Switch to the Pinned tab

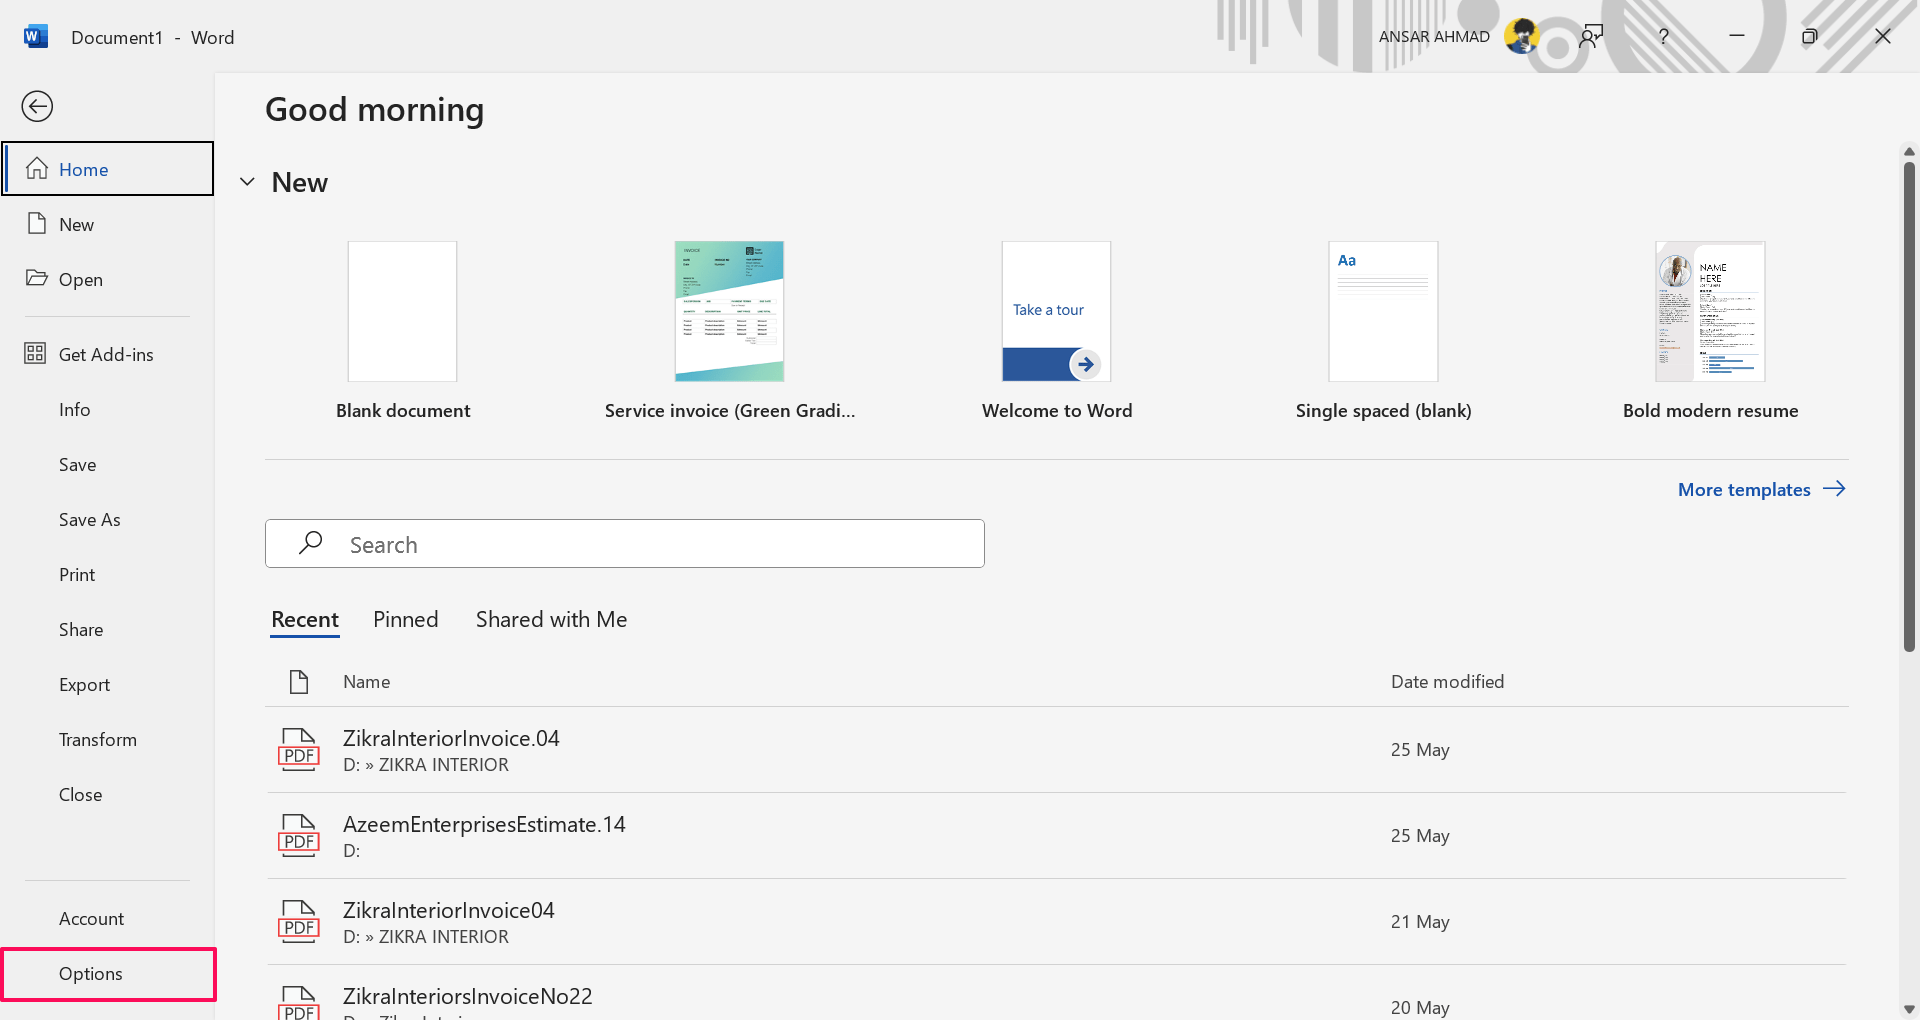click(x=405, y=619)
